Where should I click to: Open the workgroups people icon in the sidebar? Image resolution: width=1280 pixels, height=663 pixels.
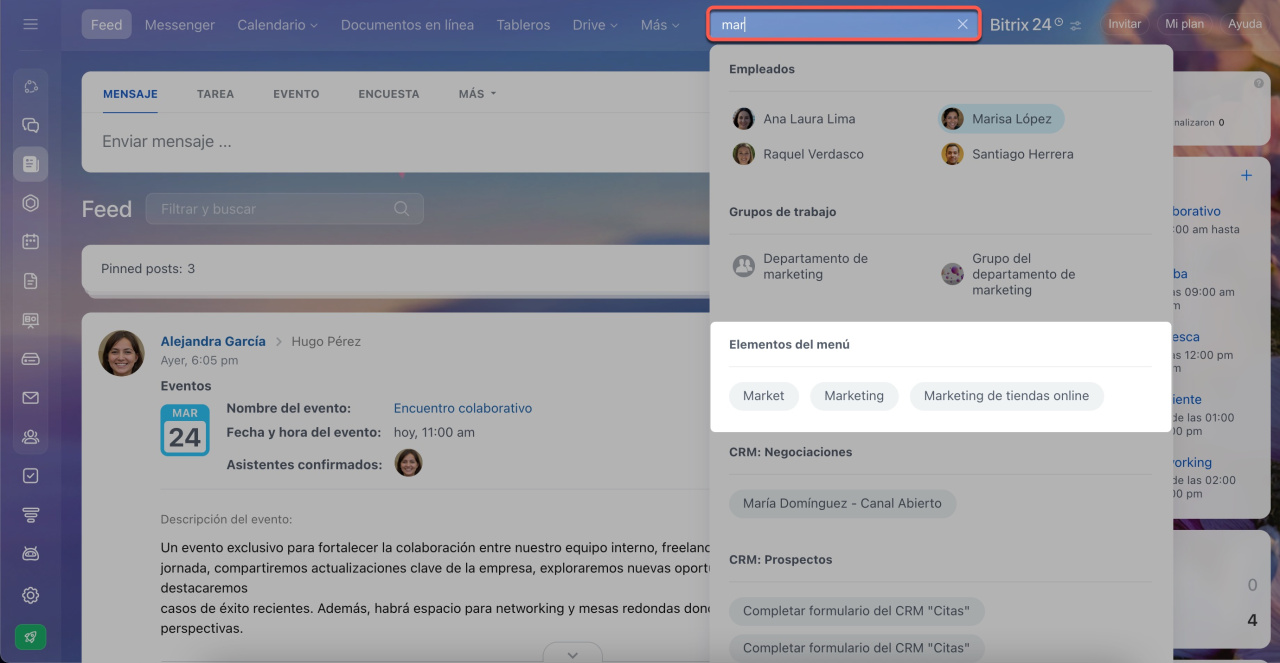(30, 437)
